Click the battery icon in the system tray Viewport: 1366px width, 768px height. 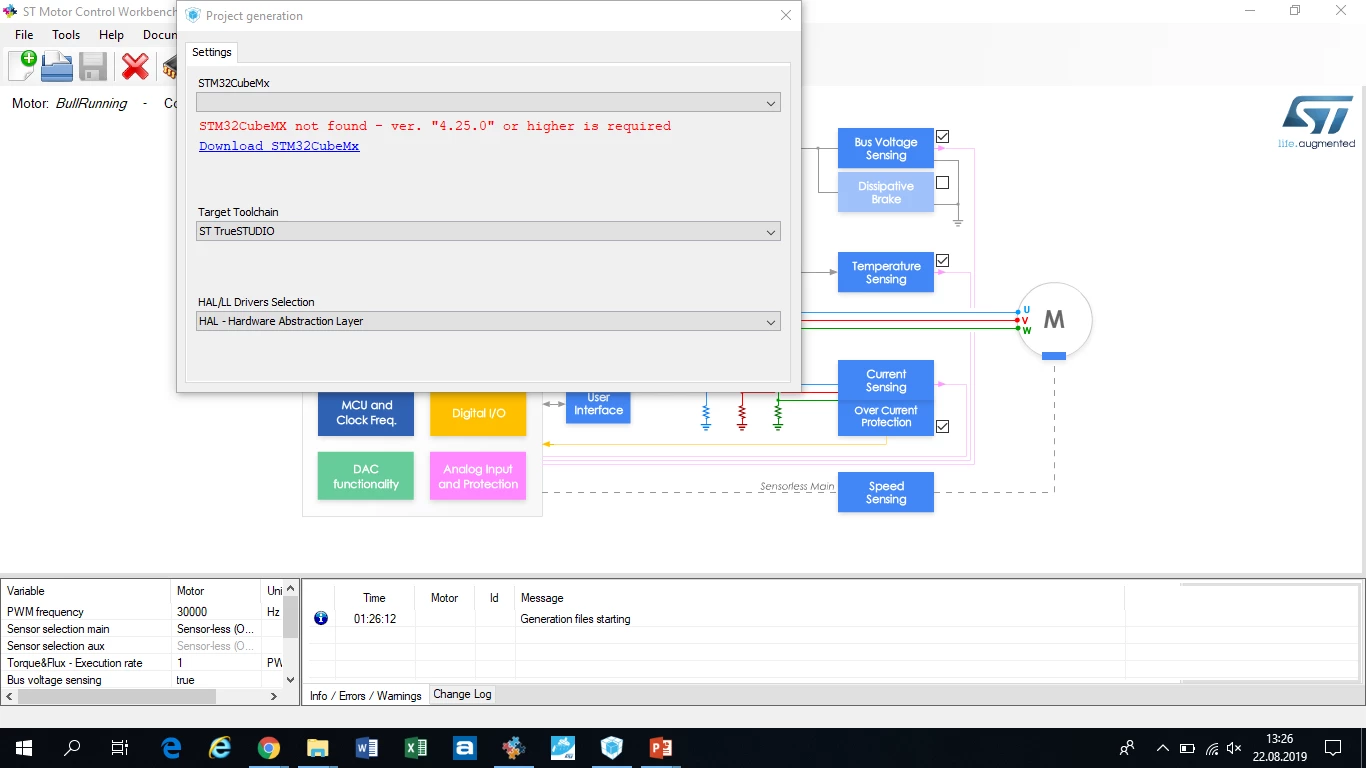coord(1187,748)
